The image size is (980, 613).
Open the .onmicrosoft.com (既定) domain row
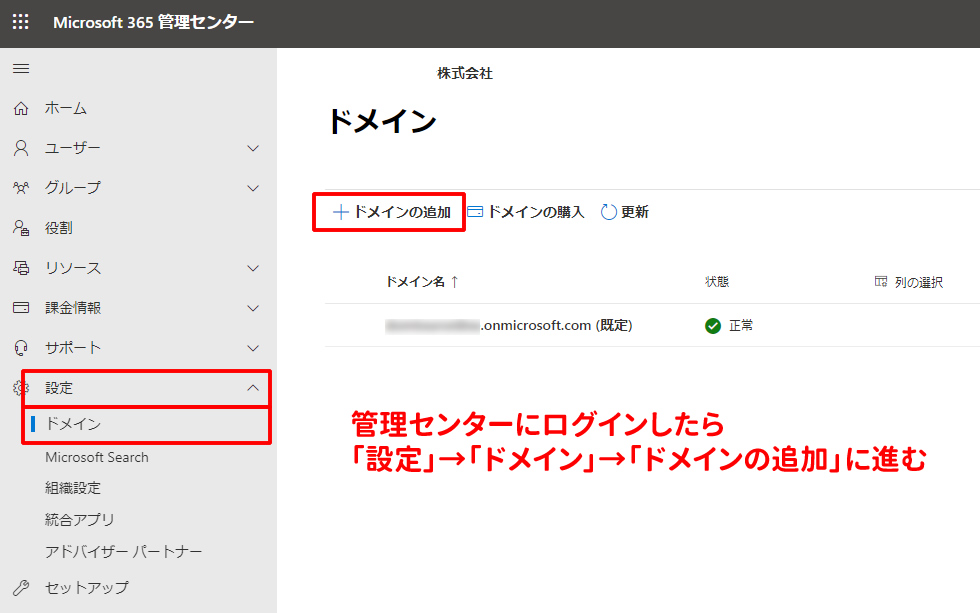click(652, 326)
